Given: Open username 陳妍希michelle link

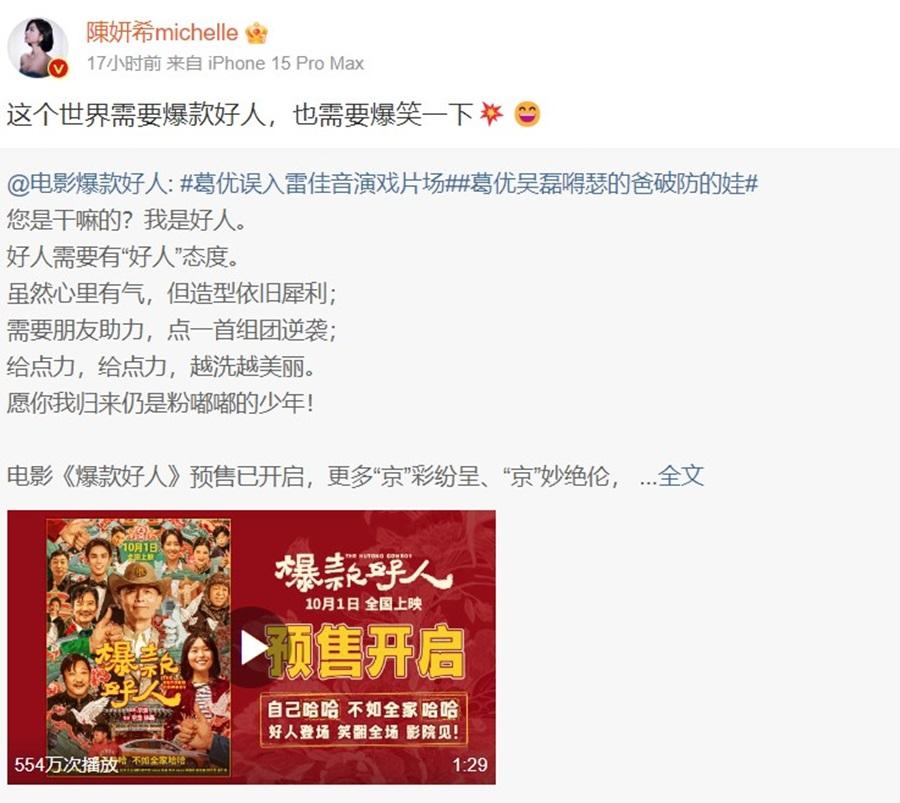Looking at the screenshot, I should 162,33.
